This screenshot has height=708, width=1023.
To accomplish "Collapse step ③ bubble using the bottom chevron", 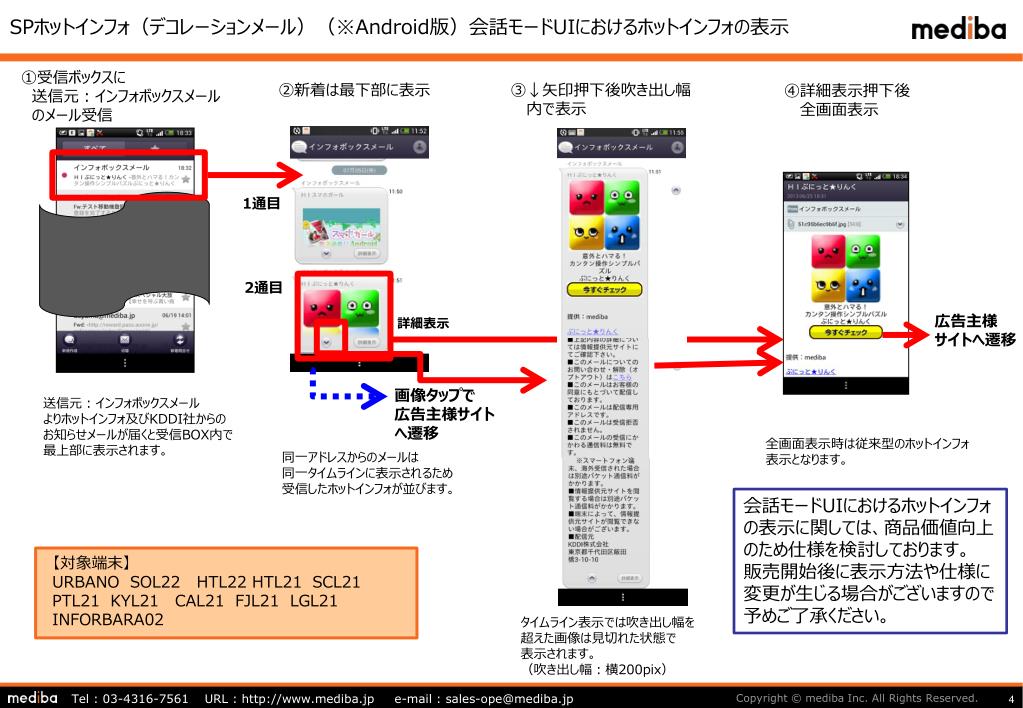I will pos(592,578).
